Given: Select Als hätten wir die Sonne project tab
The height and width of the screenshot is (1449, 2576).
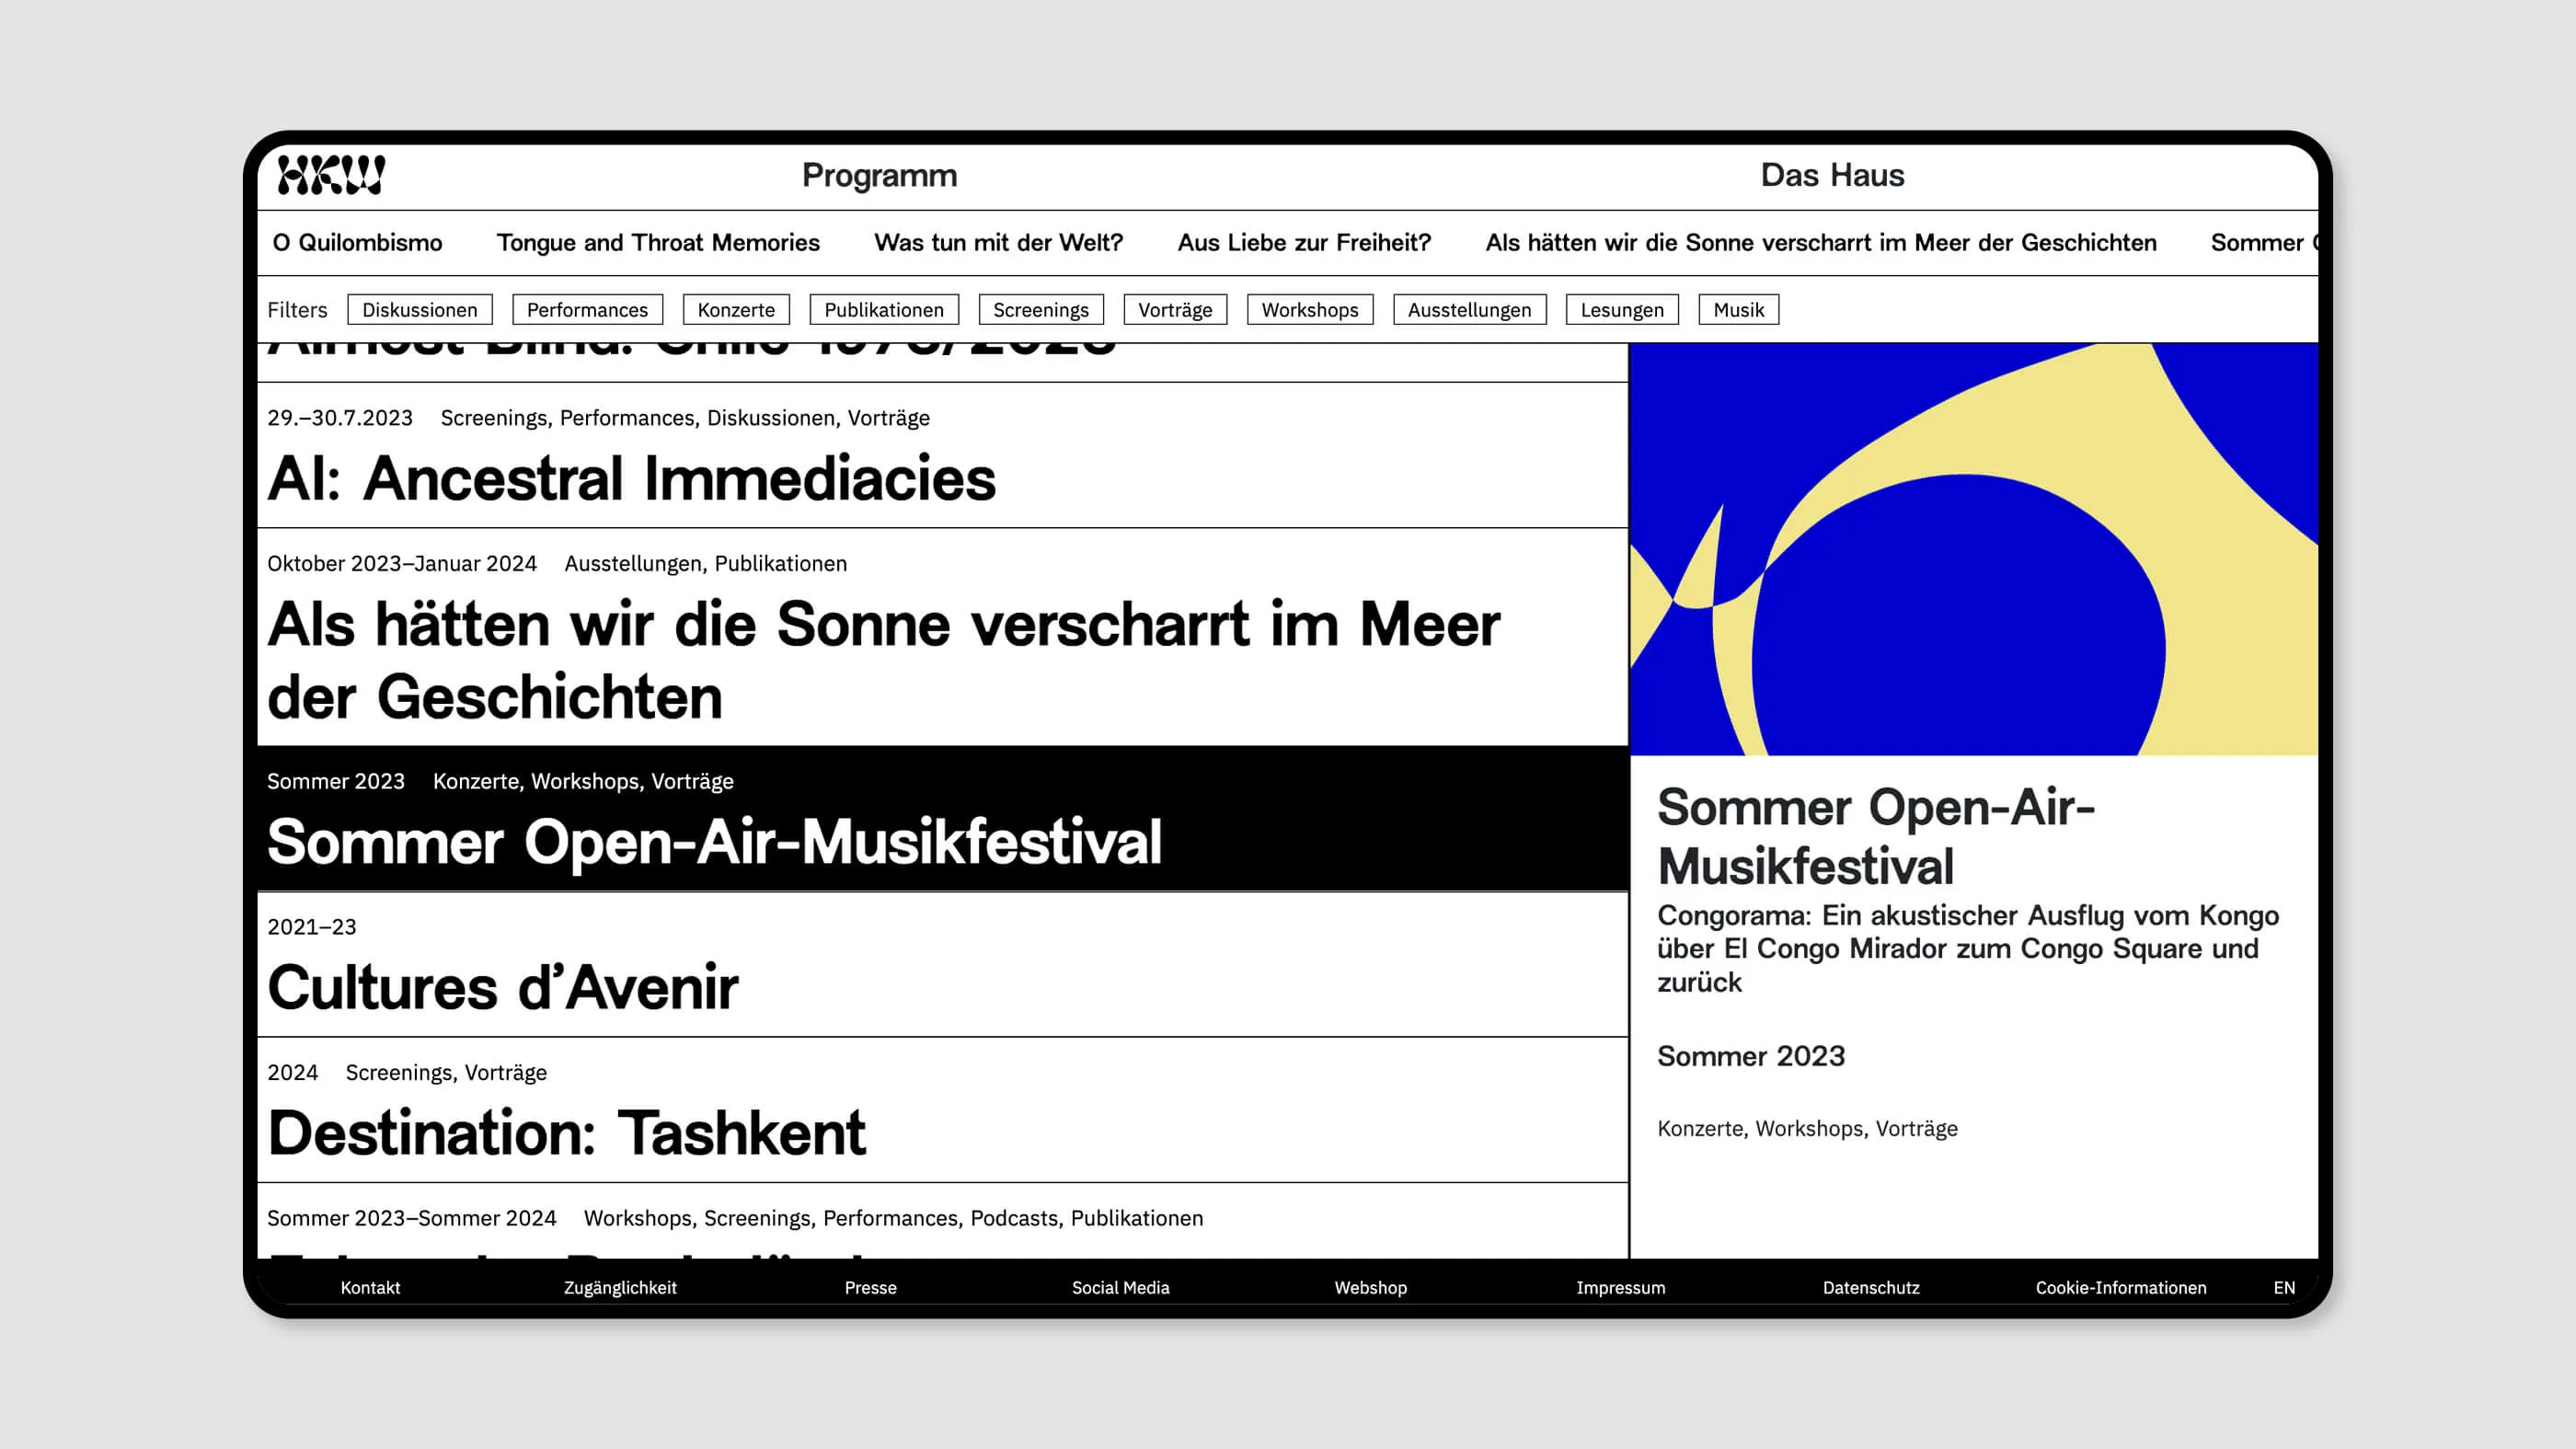Looking at the screenshot, I should [1820, 243].
